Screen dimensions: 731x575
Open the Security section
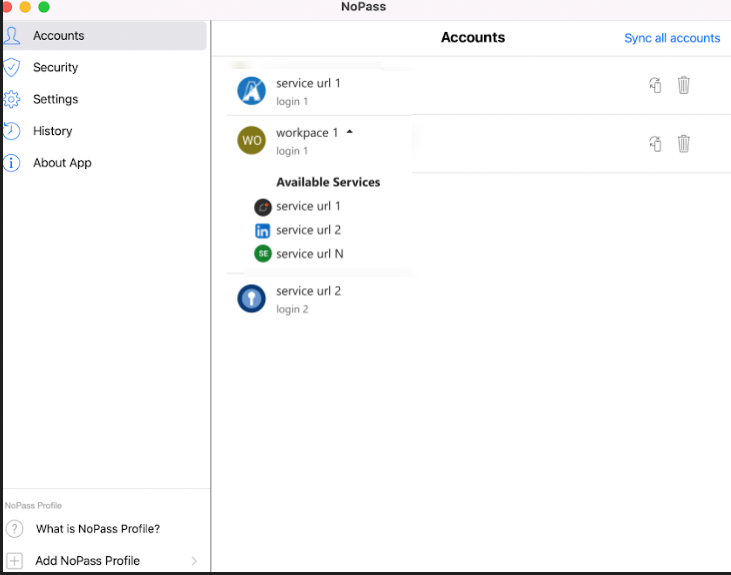pos(55,67)
